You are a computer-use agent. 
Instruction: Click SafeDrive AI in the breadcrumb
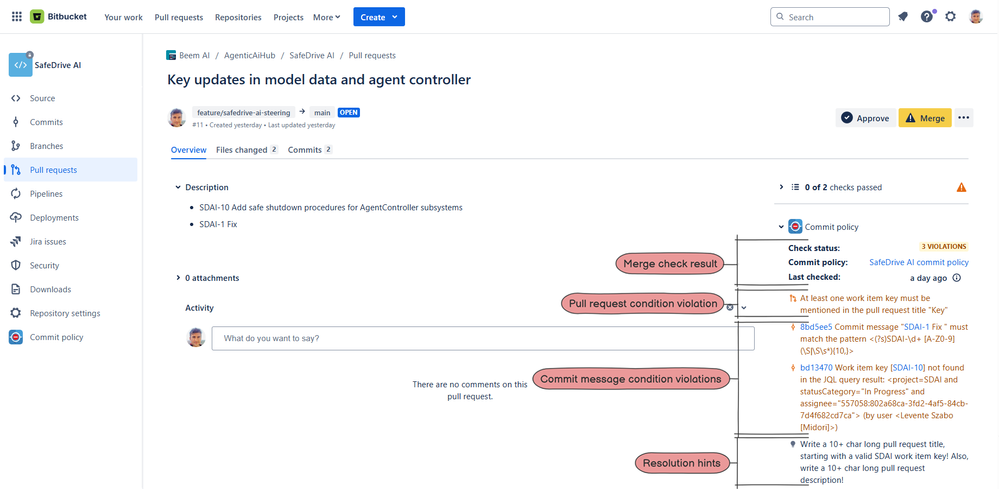pos(312,55)
